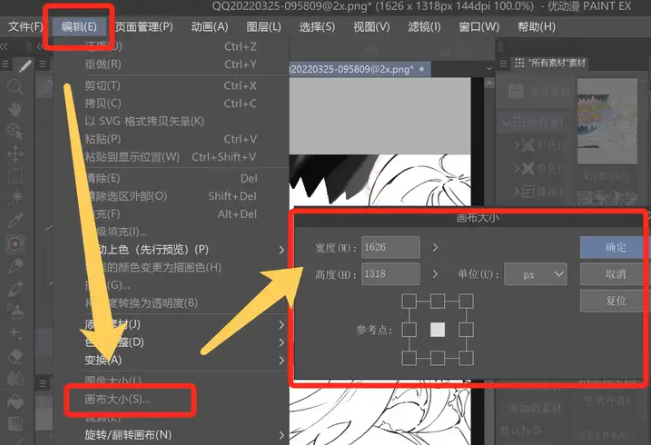Set reference point to center
The height and width of the screenshot is (445, 651).
point(437,330)
